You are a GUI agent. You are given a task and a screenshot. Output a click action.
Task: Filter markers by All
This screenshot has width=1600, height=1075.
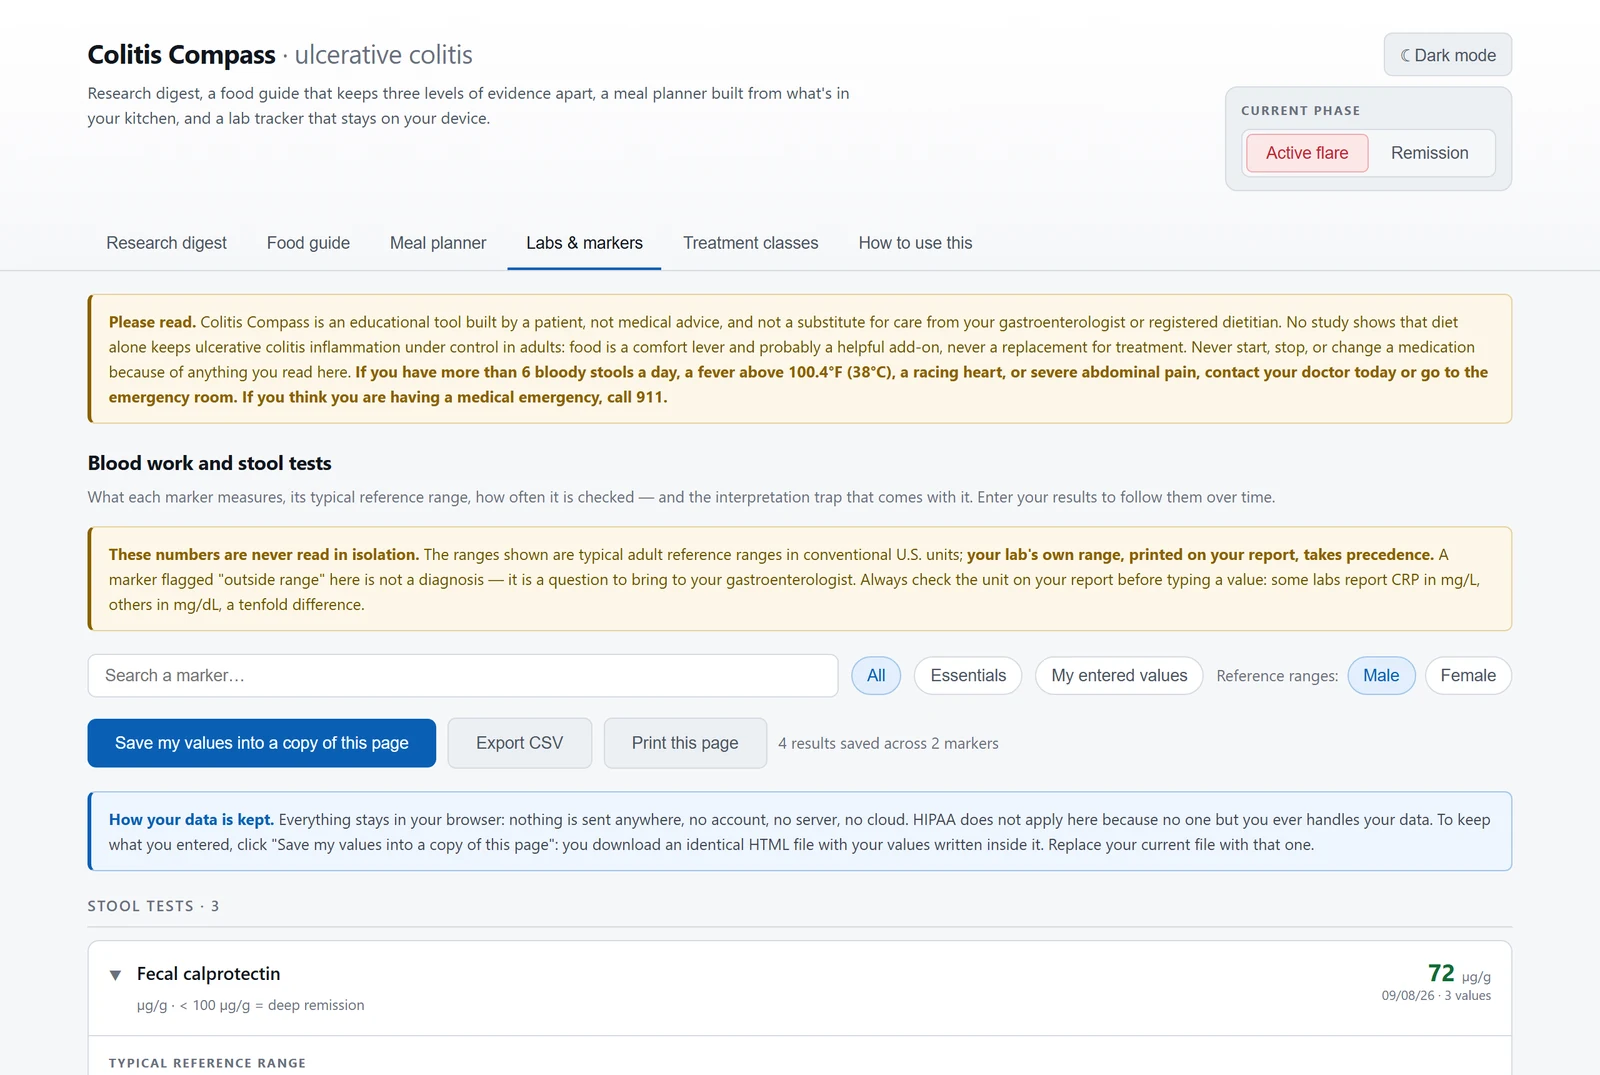(x=876, y=676)
